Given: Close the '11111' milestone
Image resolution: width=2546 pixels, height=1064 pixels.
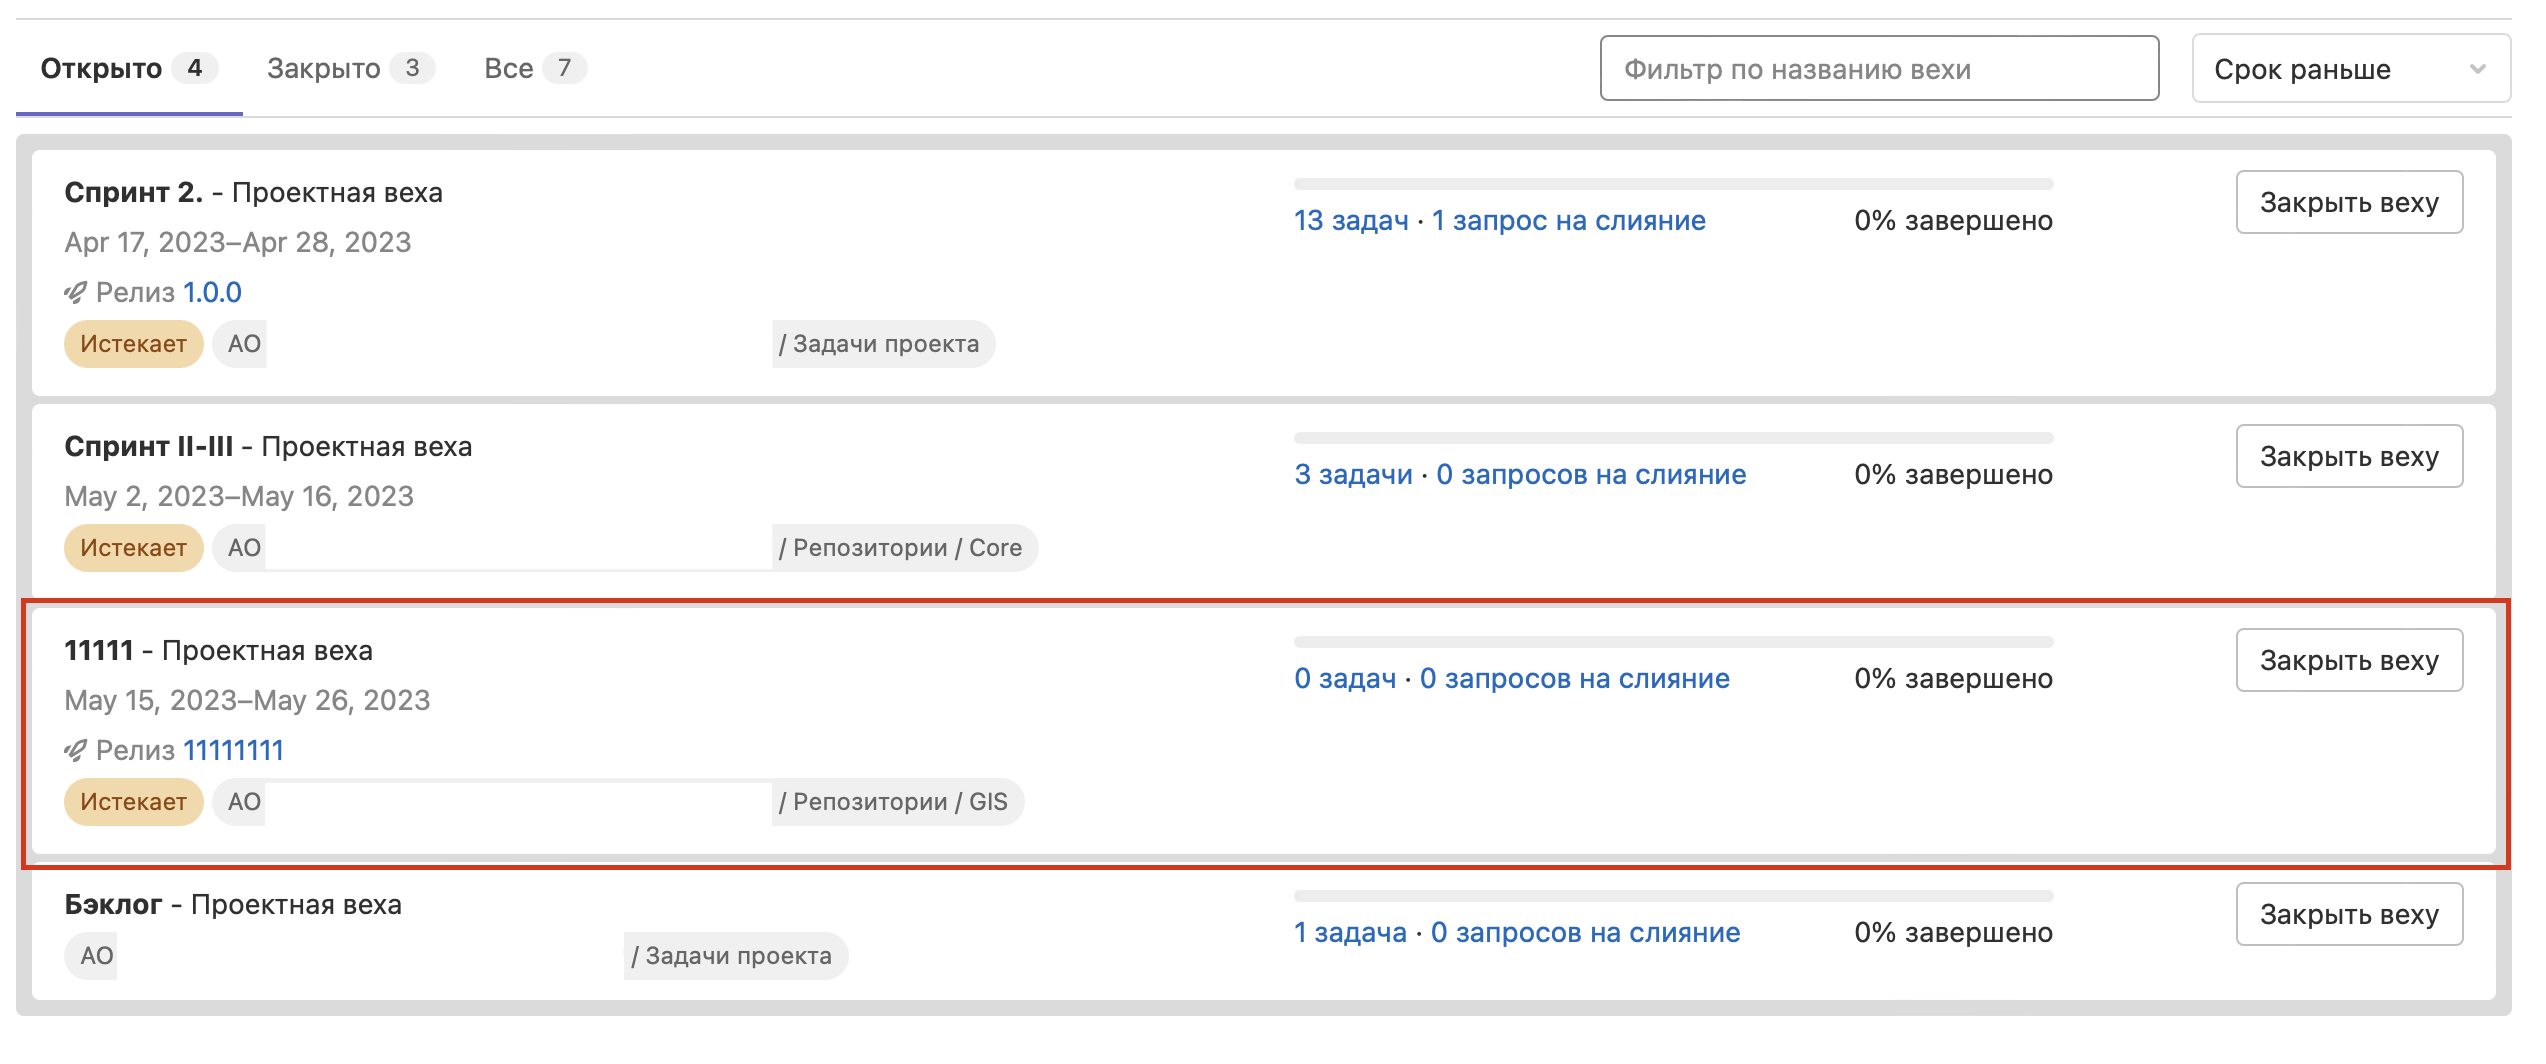Looking at the screenshot, I should [x=2348, y=661].
